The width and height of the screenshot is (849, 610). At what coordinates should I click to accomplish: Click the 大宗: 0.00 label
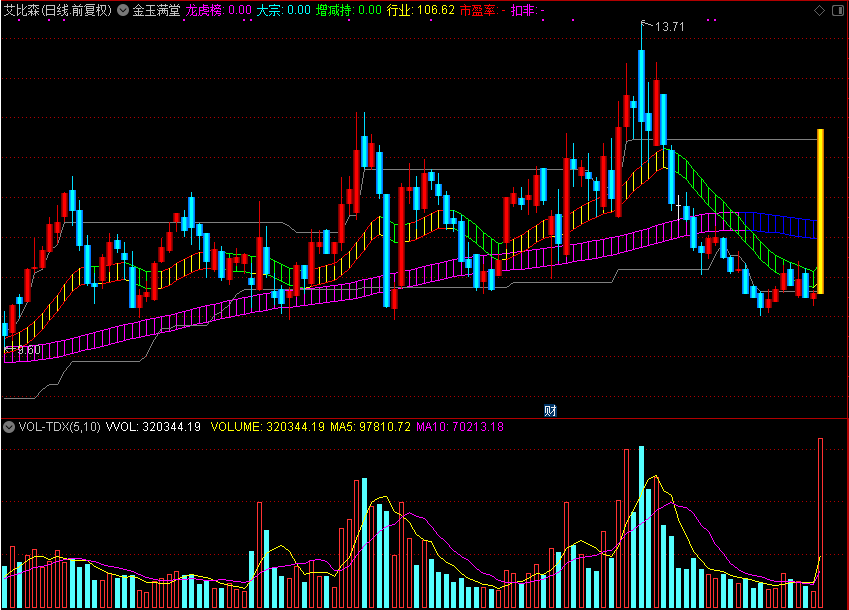283,10
